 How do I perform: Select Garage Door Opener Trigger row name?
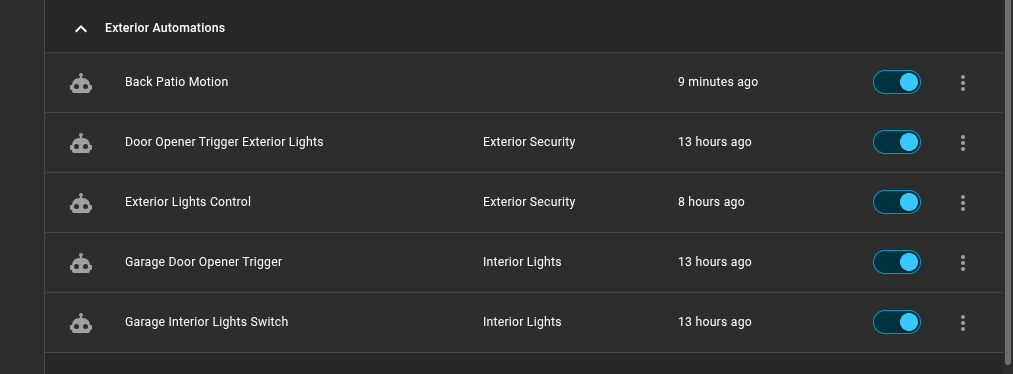(x=204, y=262)
